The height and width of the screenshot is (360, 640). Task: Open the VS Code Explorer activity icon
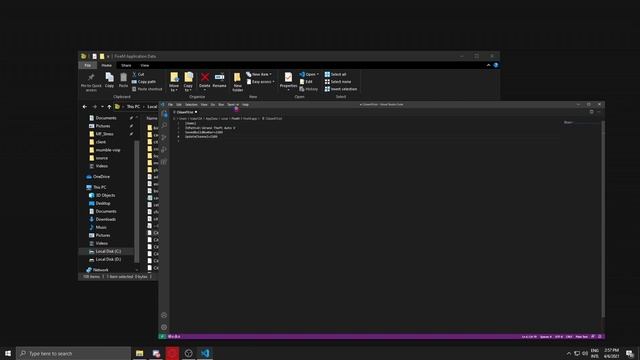pos(164,114)
